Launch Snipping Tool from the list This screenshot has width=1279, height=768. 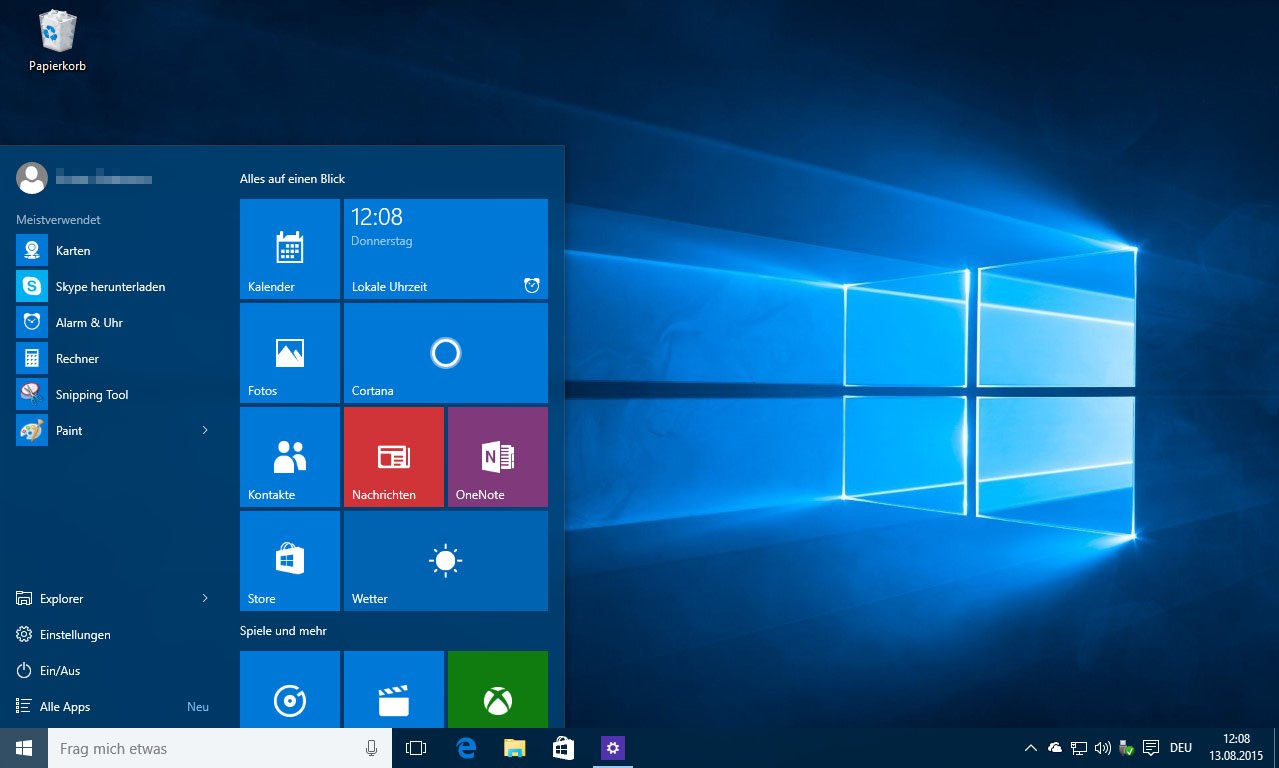point(112,394)
